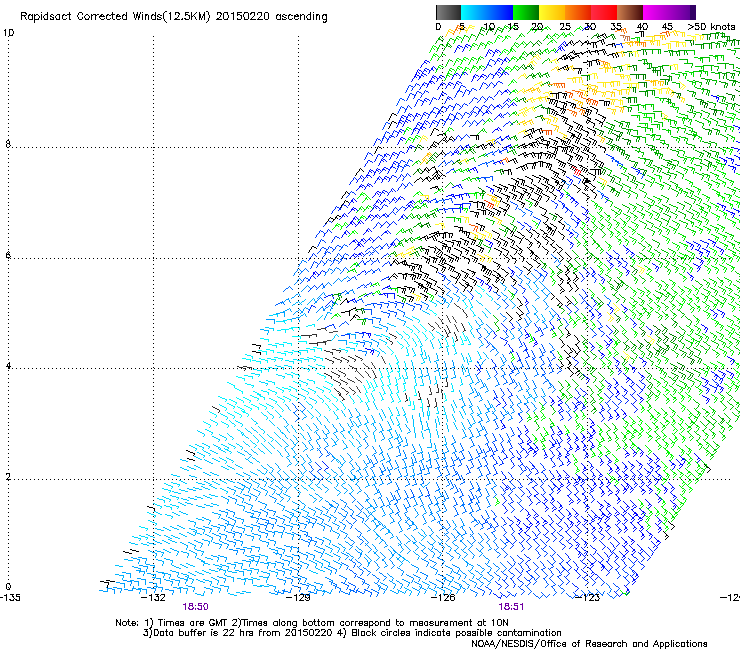This screenshot has height=650, width=740.
Task: Select the green 15–20 knots legend swatch
Action: 526,12
